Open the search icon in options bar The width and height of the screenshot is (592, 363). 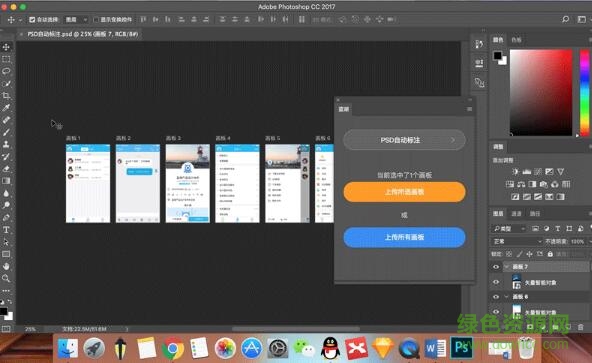pos(565,19)
